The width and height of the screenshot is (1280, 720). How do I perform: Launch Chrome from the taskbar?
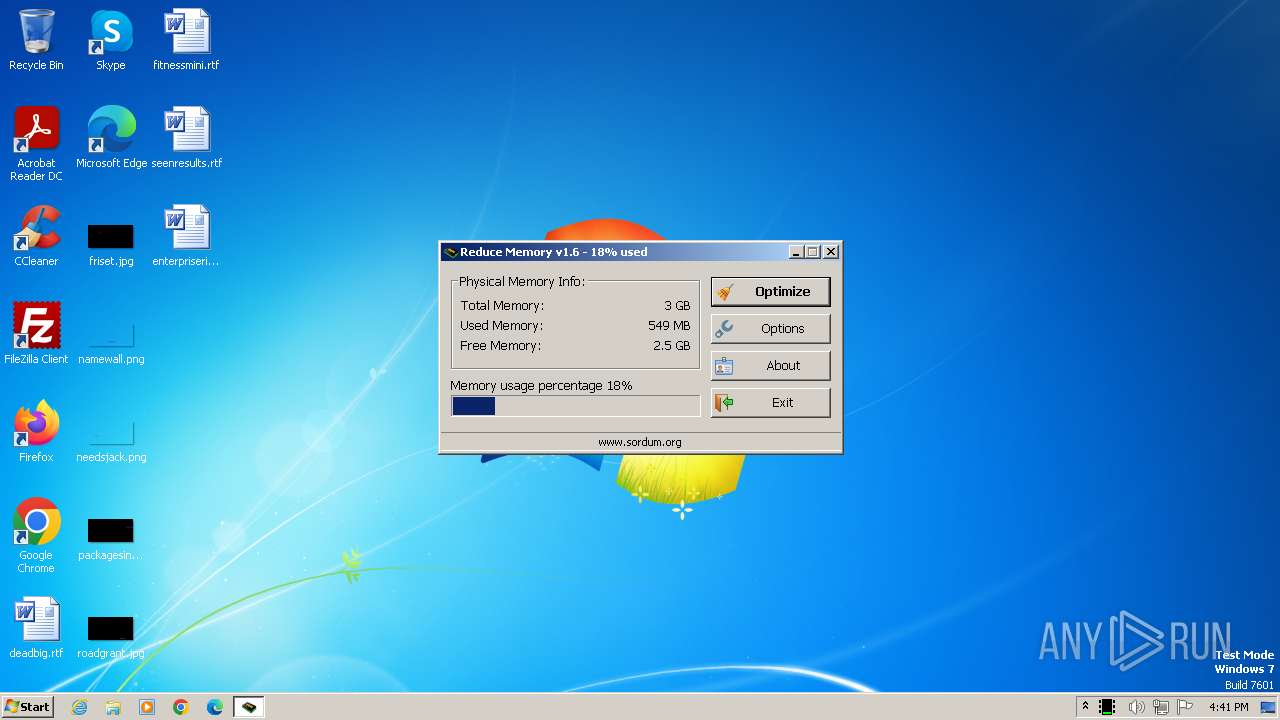(181, 707)
